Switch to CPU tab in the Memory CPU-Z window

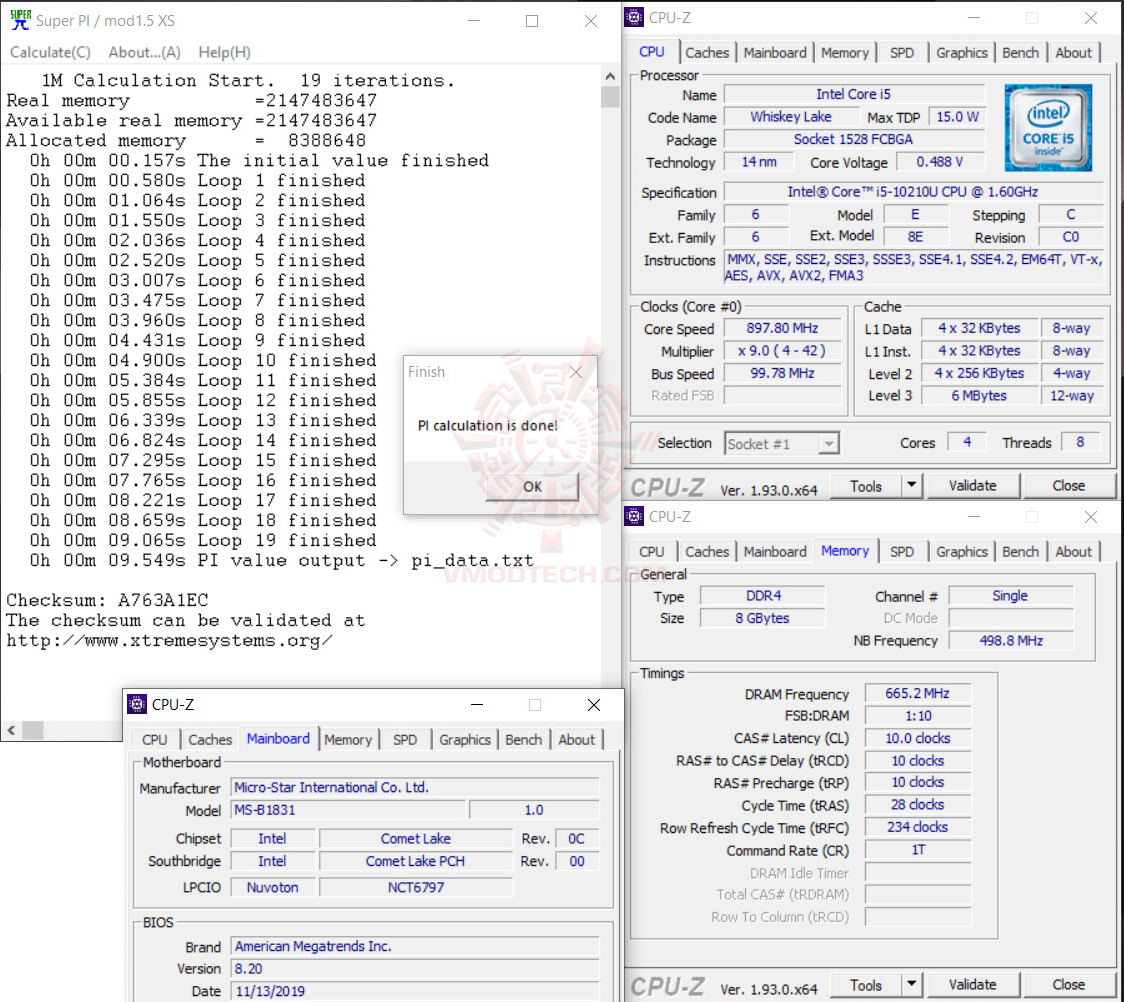[652, 551]
